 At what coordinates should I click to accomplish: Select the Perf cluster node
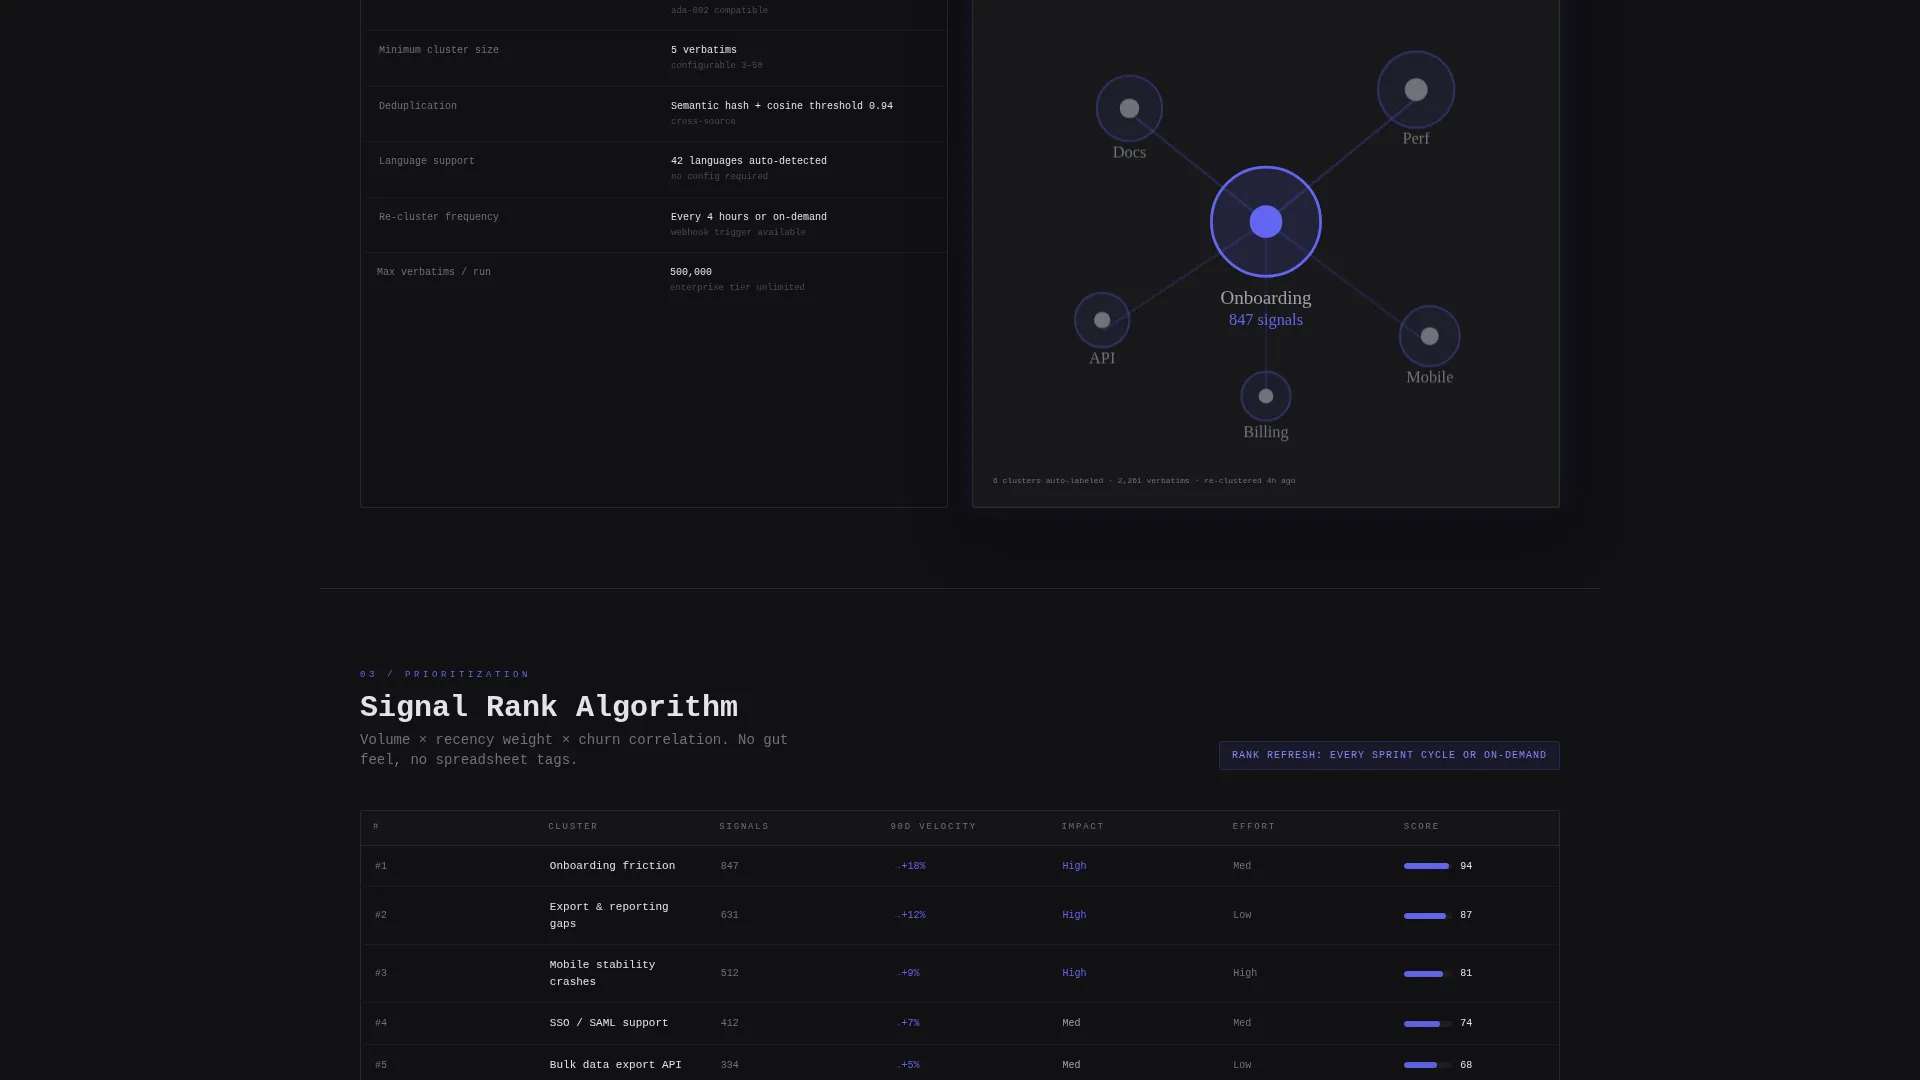tap(1416, 90)
